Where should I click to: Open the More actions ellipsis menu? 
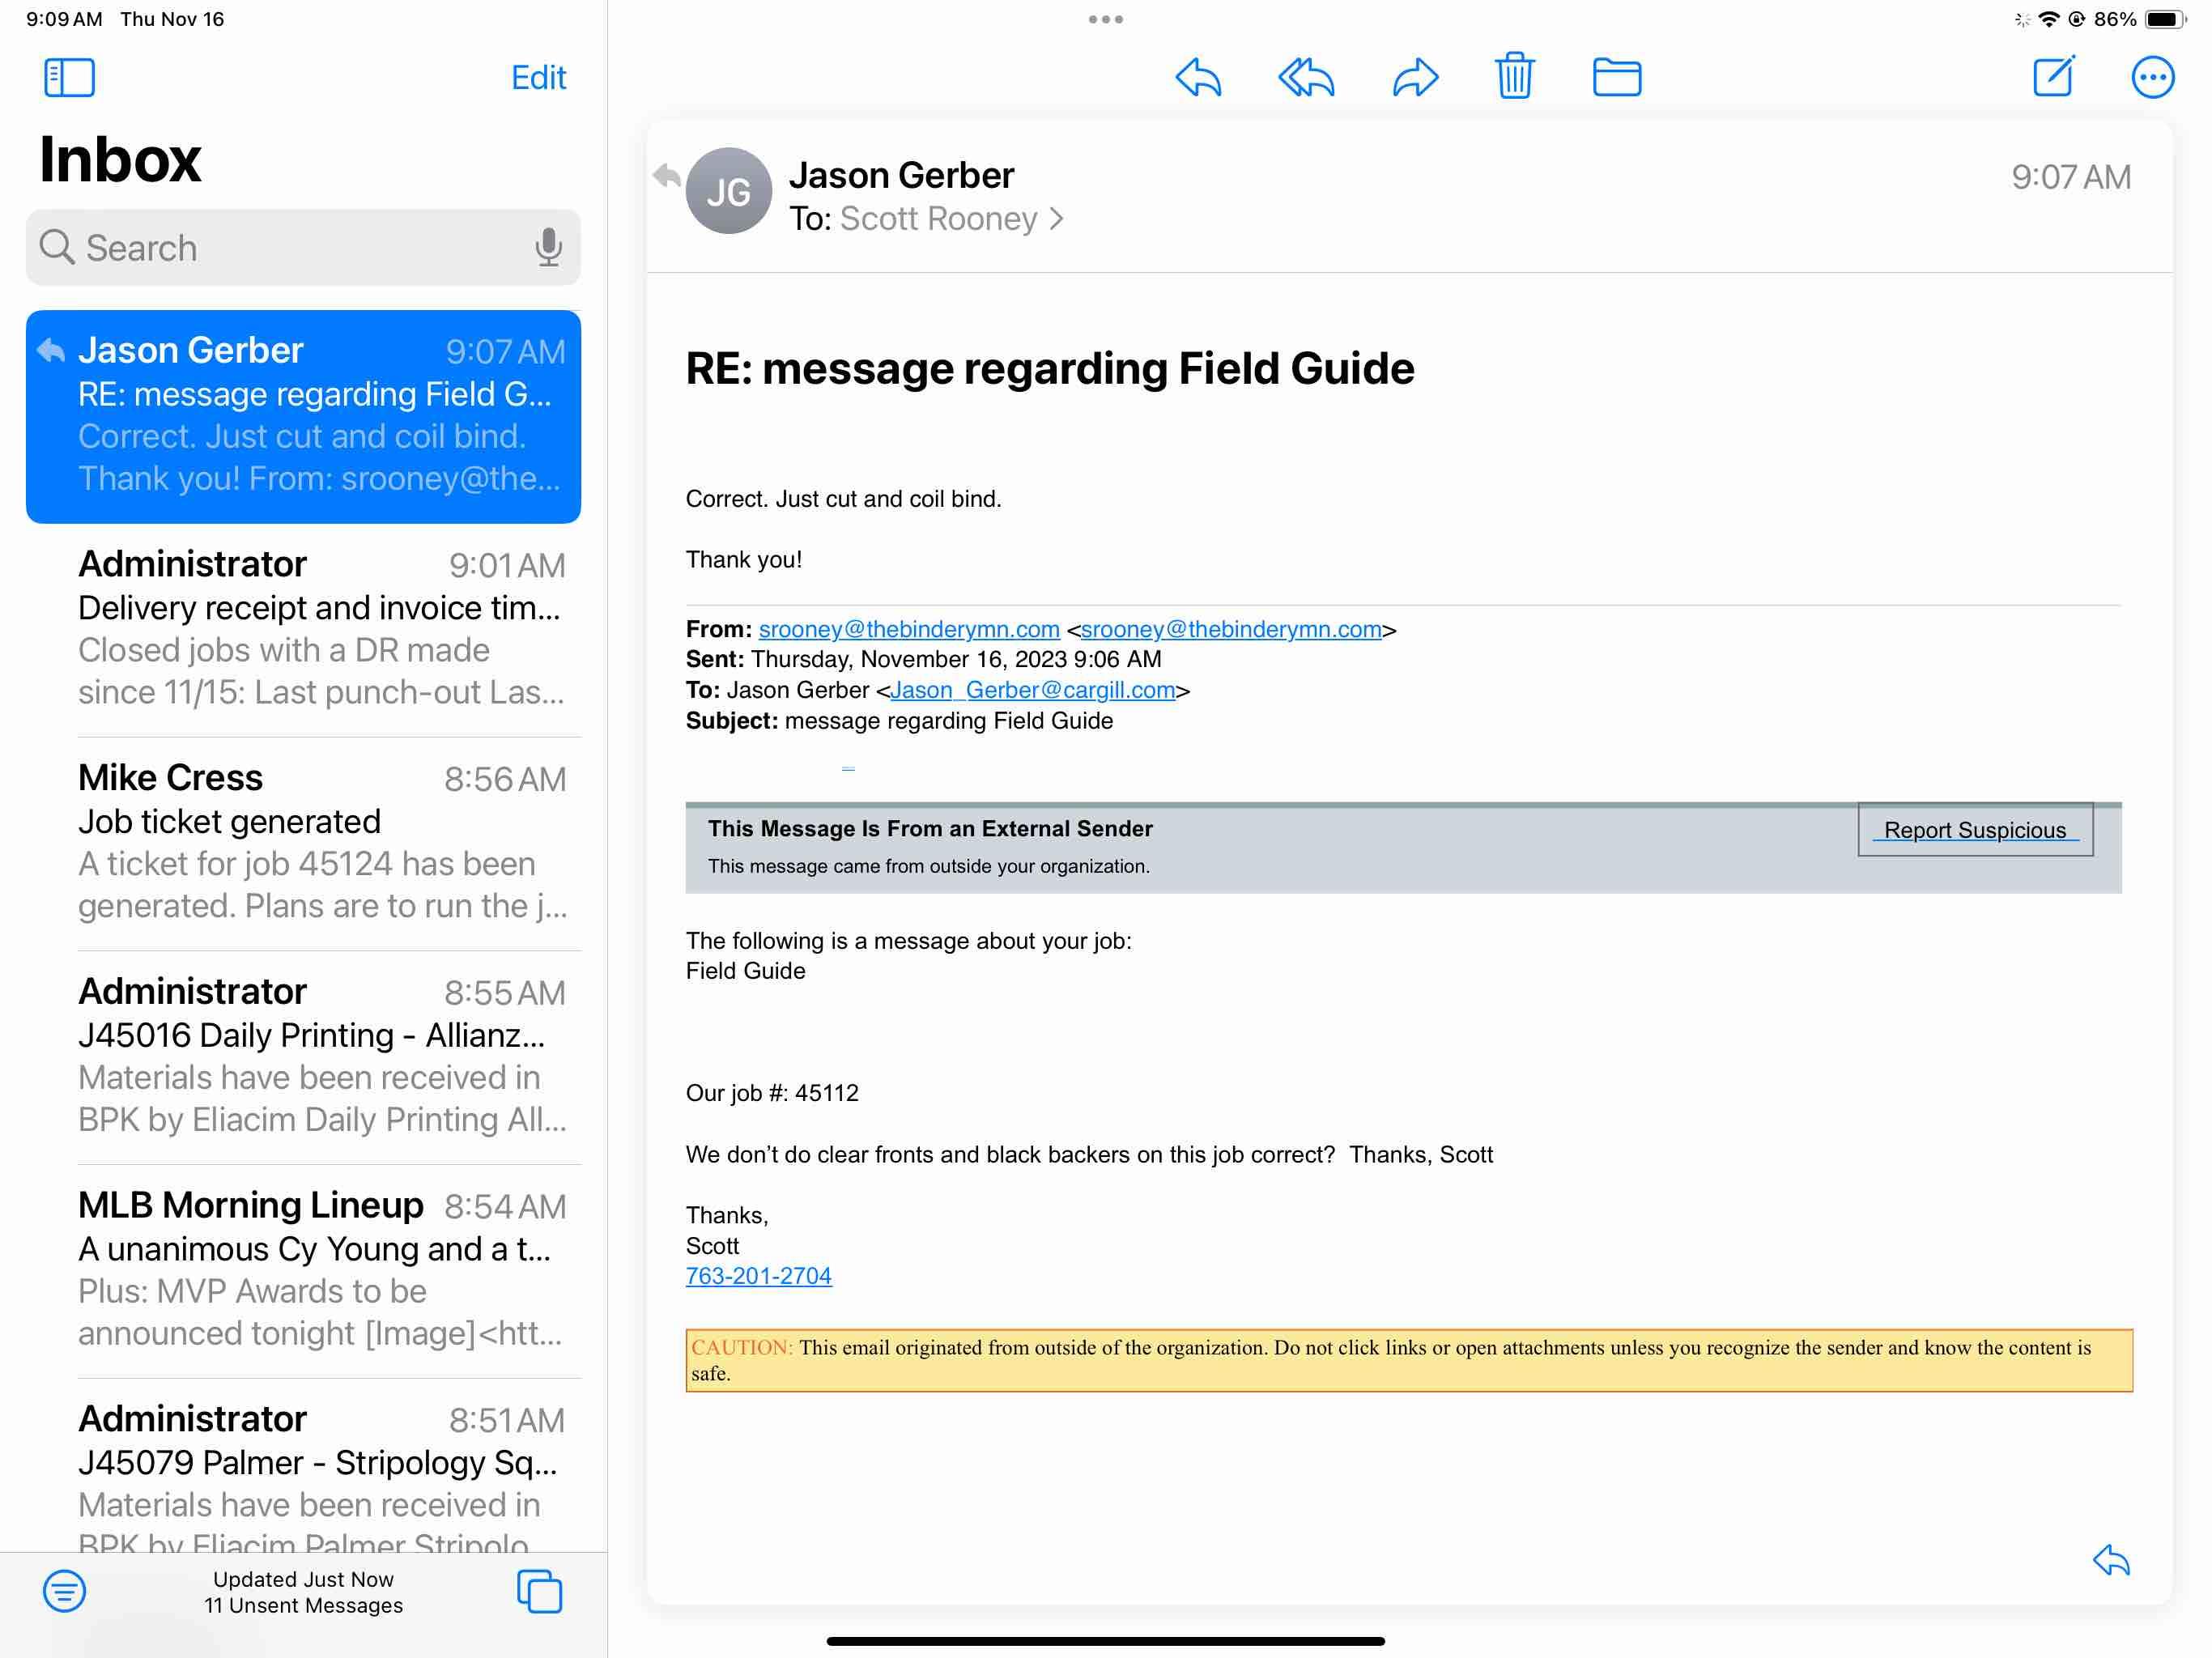click(x=2152, y=77)
